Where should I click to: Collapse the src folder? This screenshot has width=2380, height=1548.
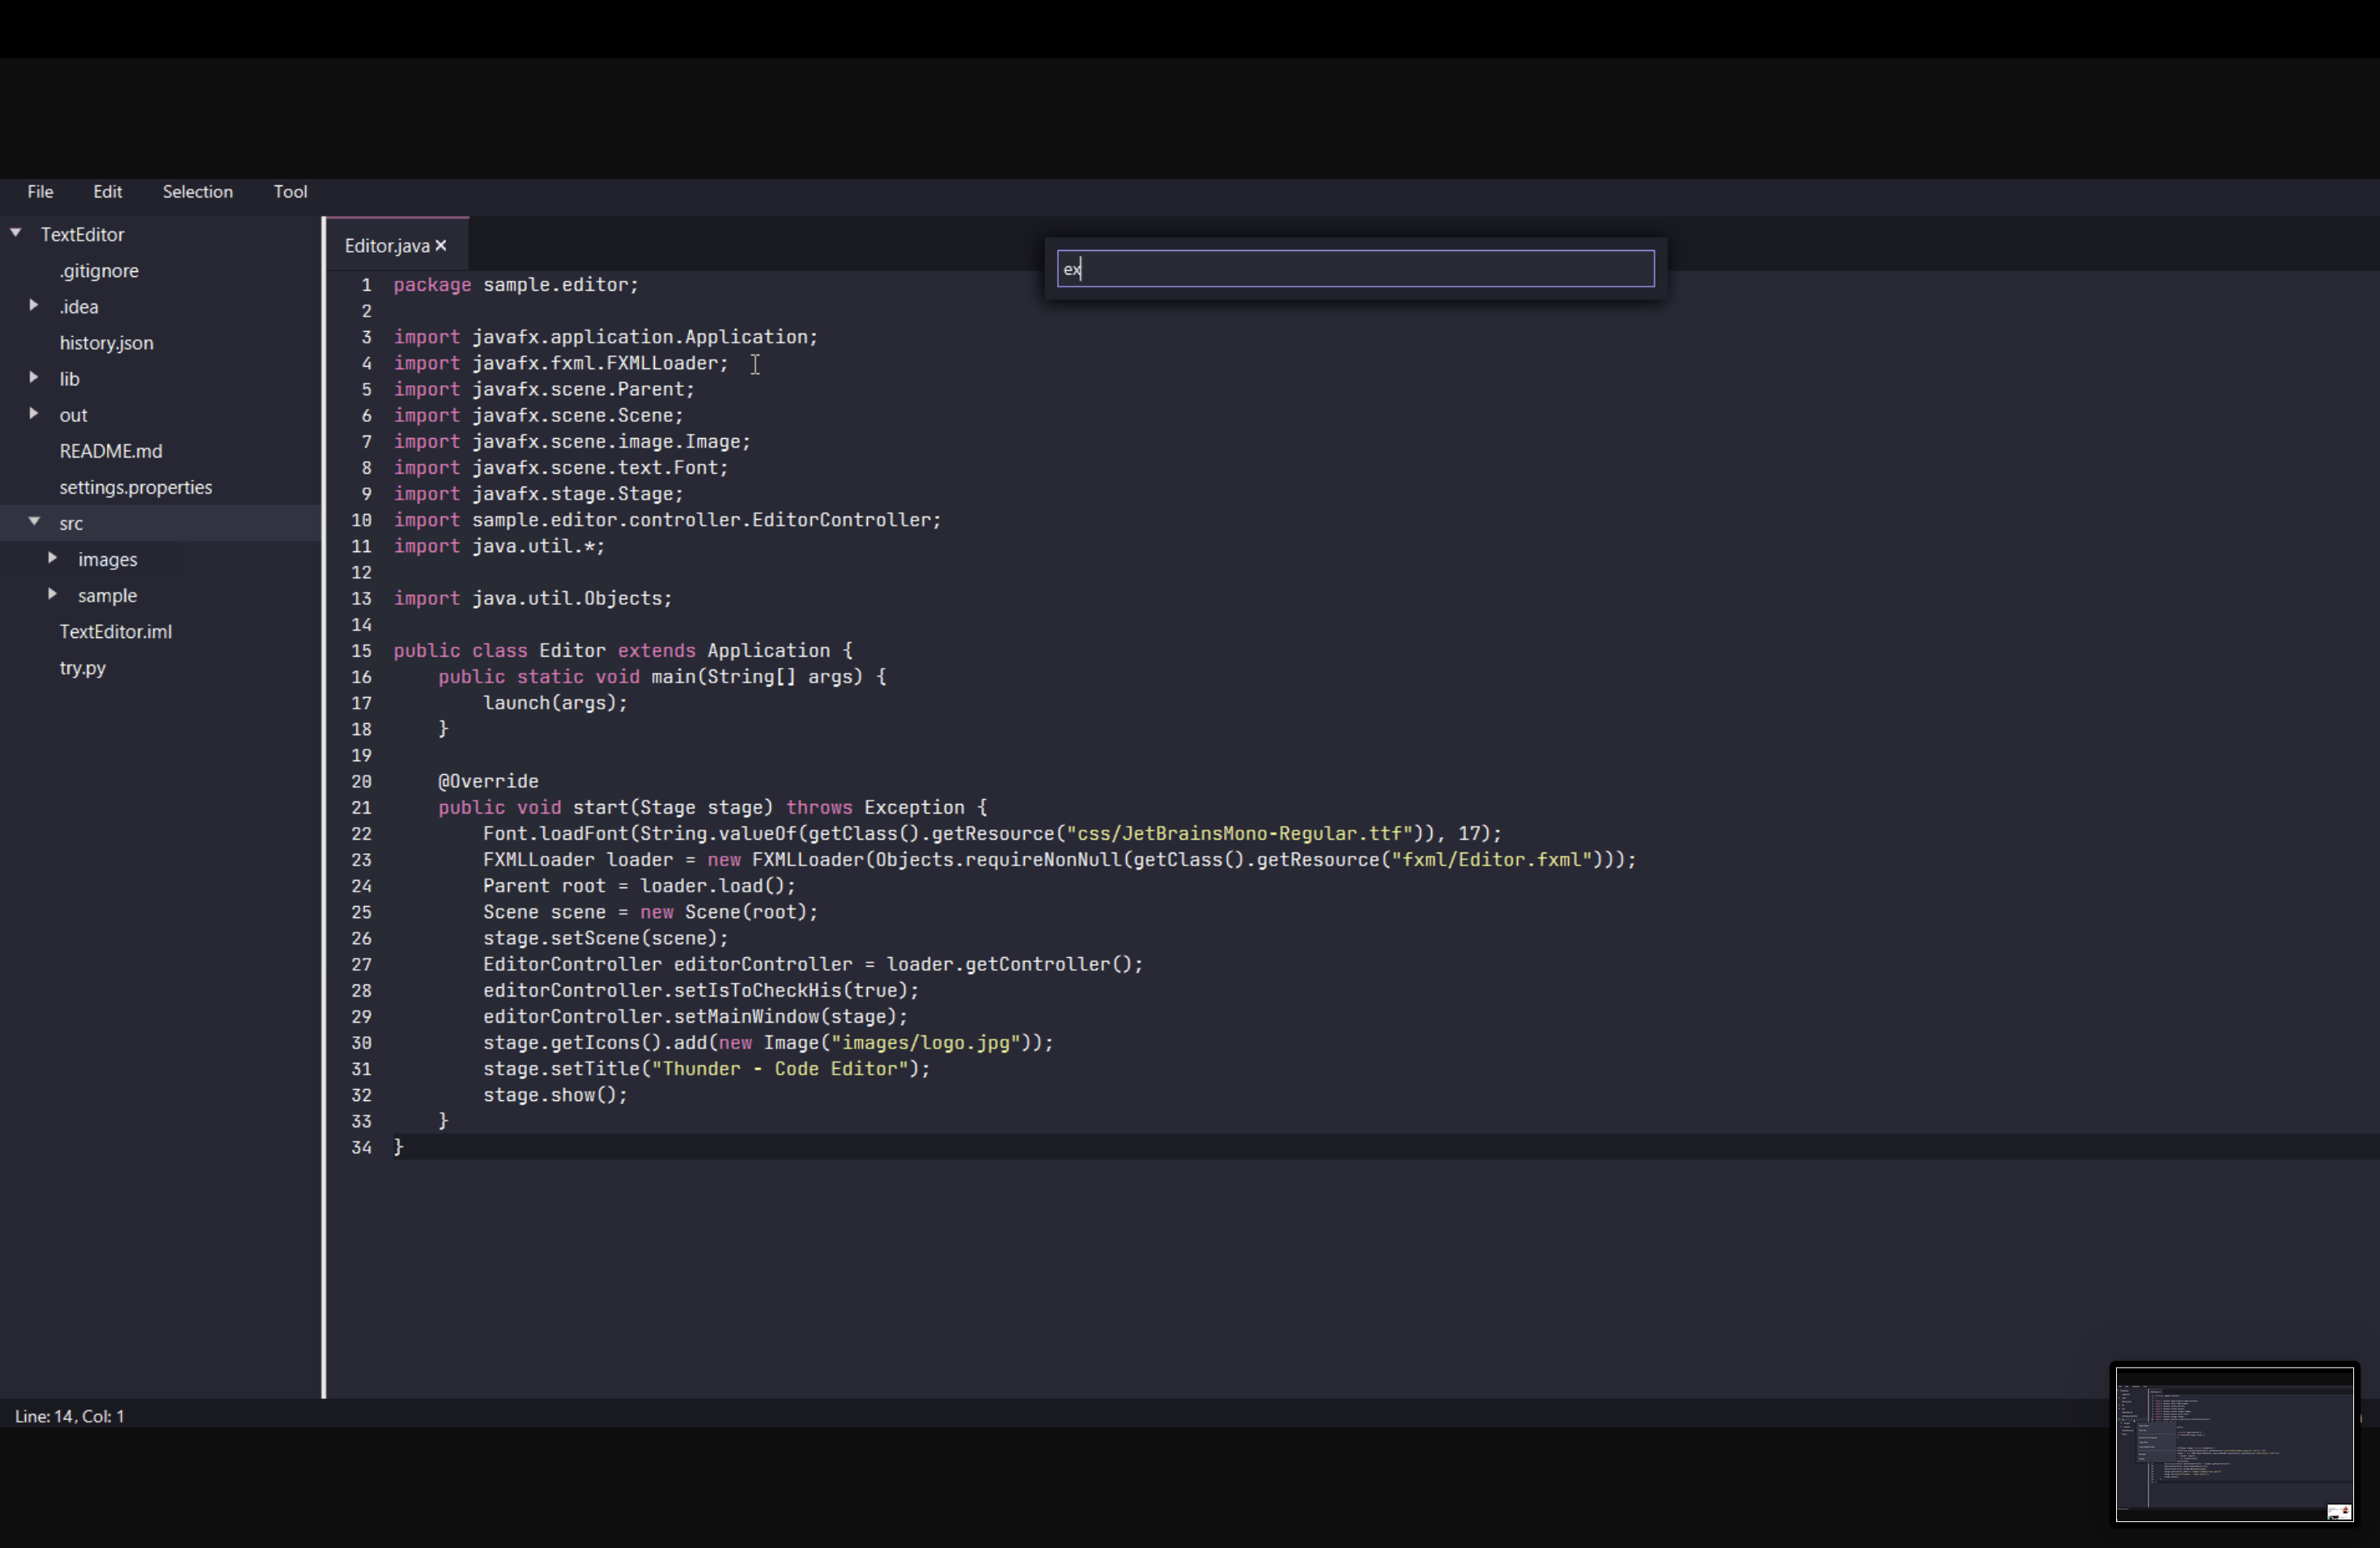(x=35, y=522)
